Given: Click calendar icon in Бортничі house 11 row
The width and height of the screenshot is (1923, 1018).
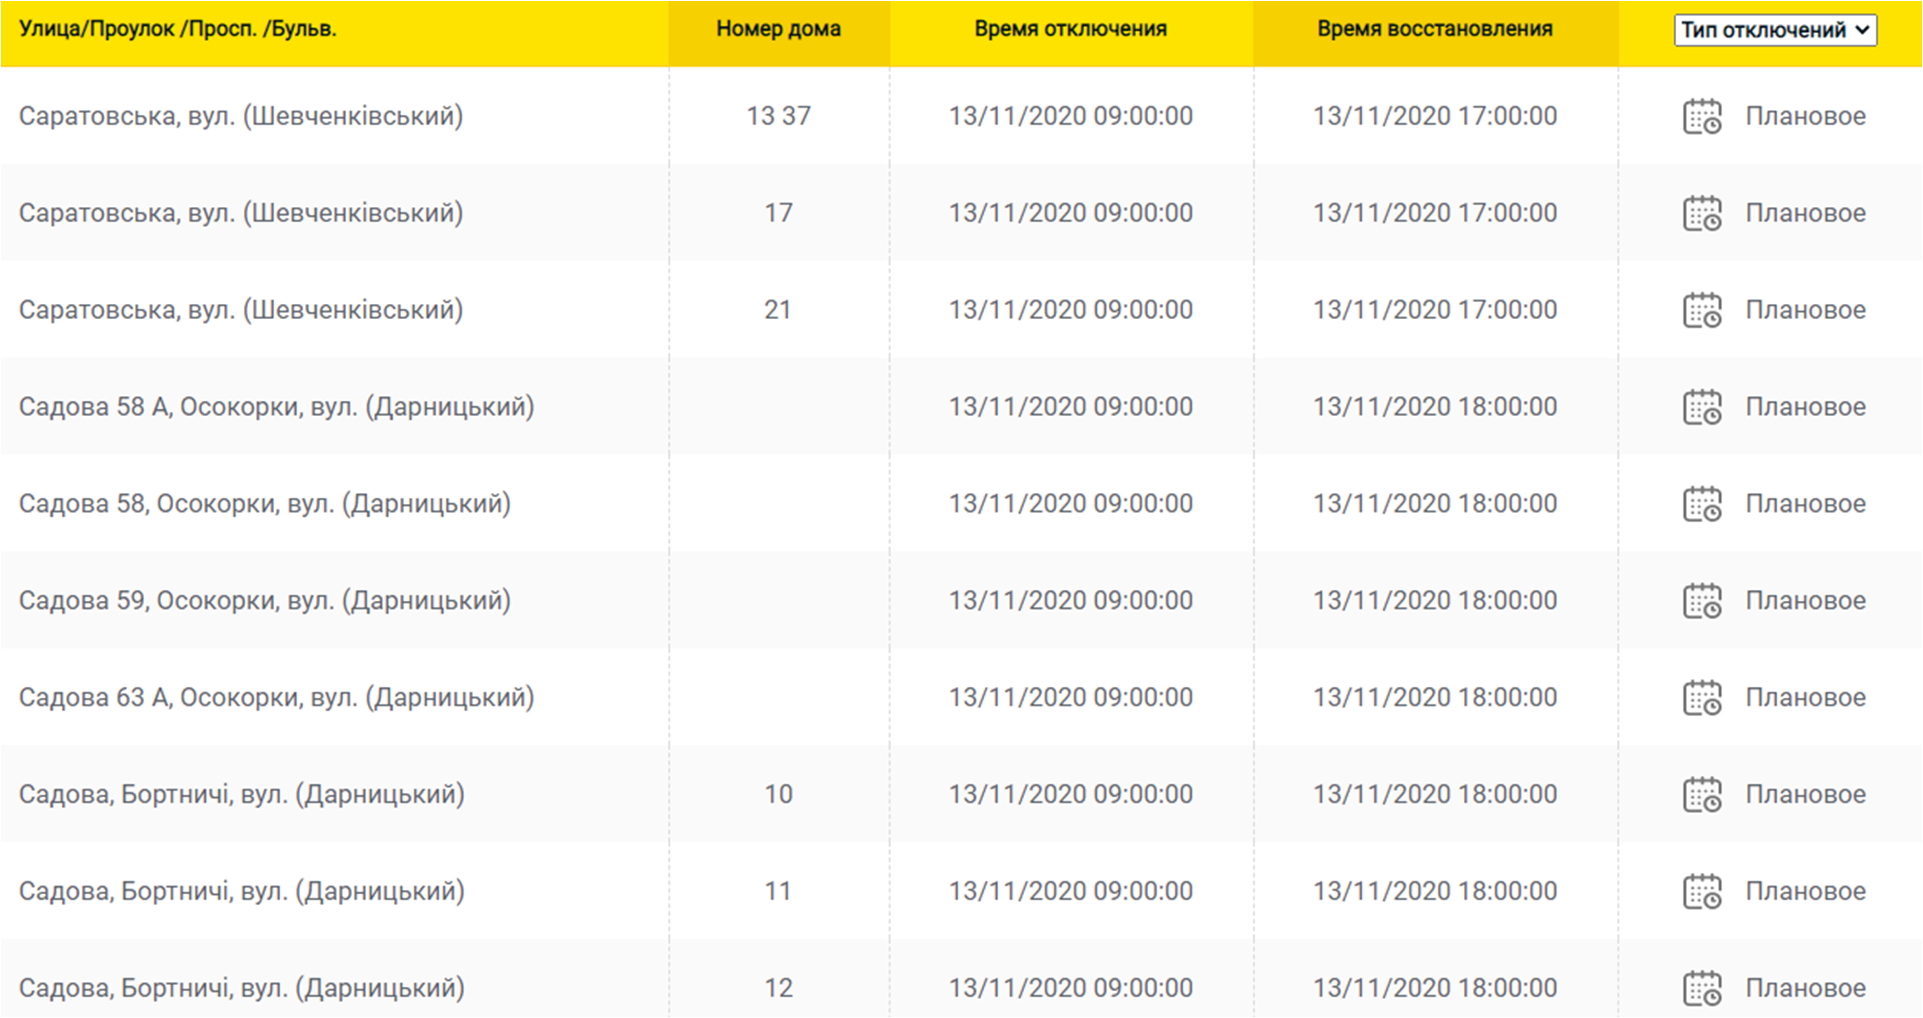Looking at the screenshot, I should [x=1701, y=892].
